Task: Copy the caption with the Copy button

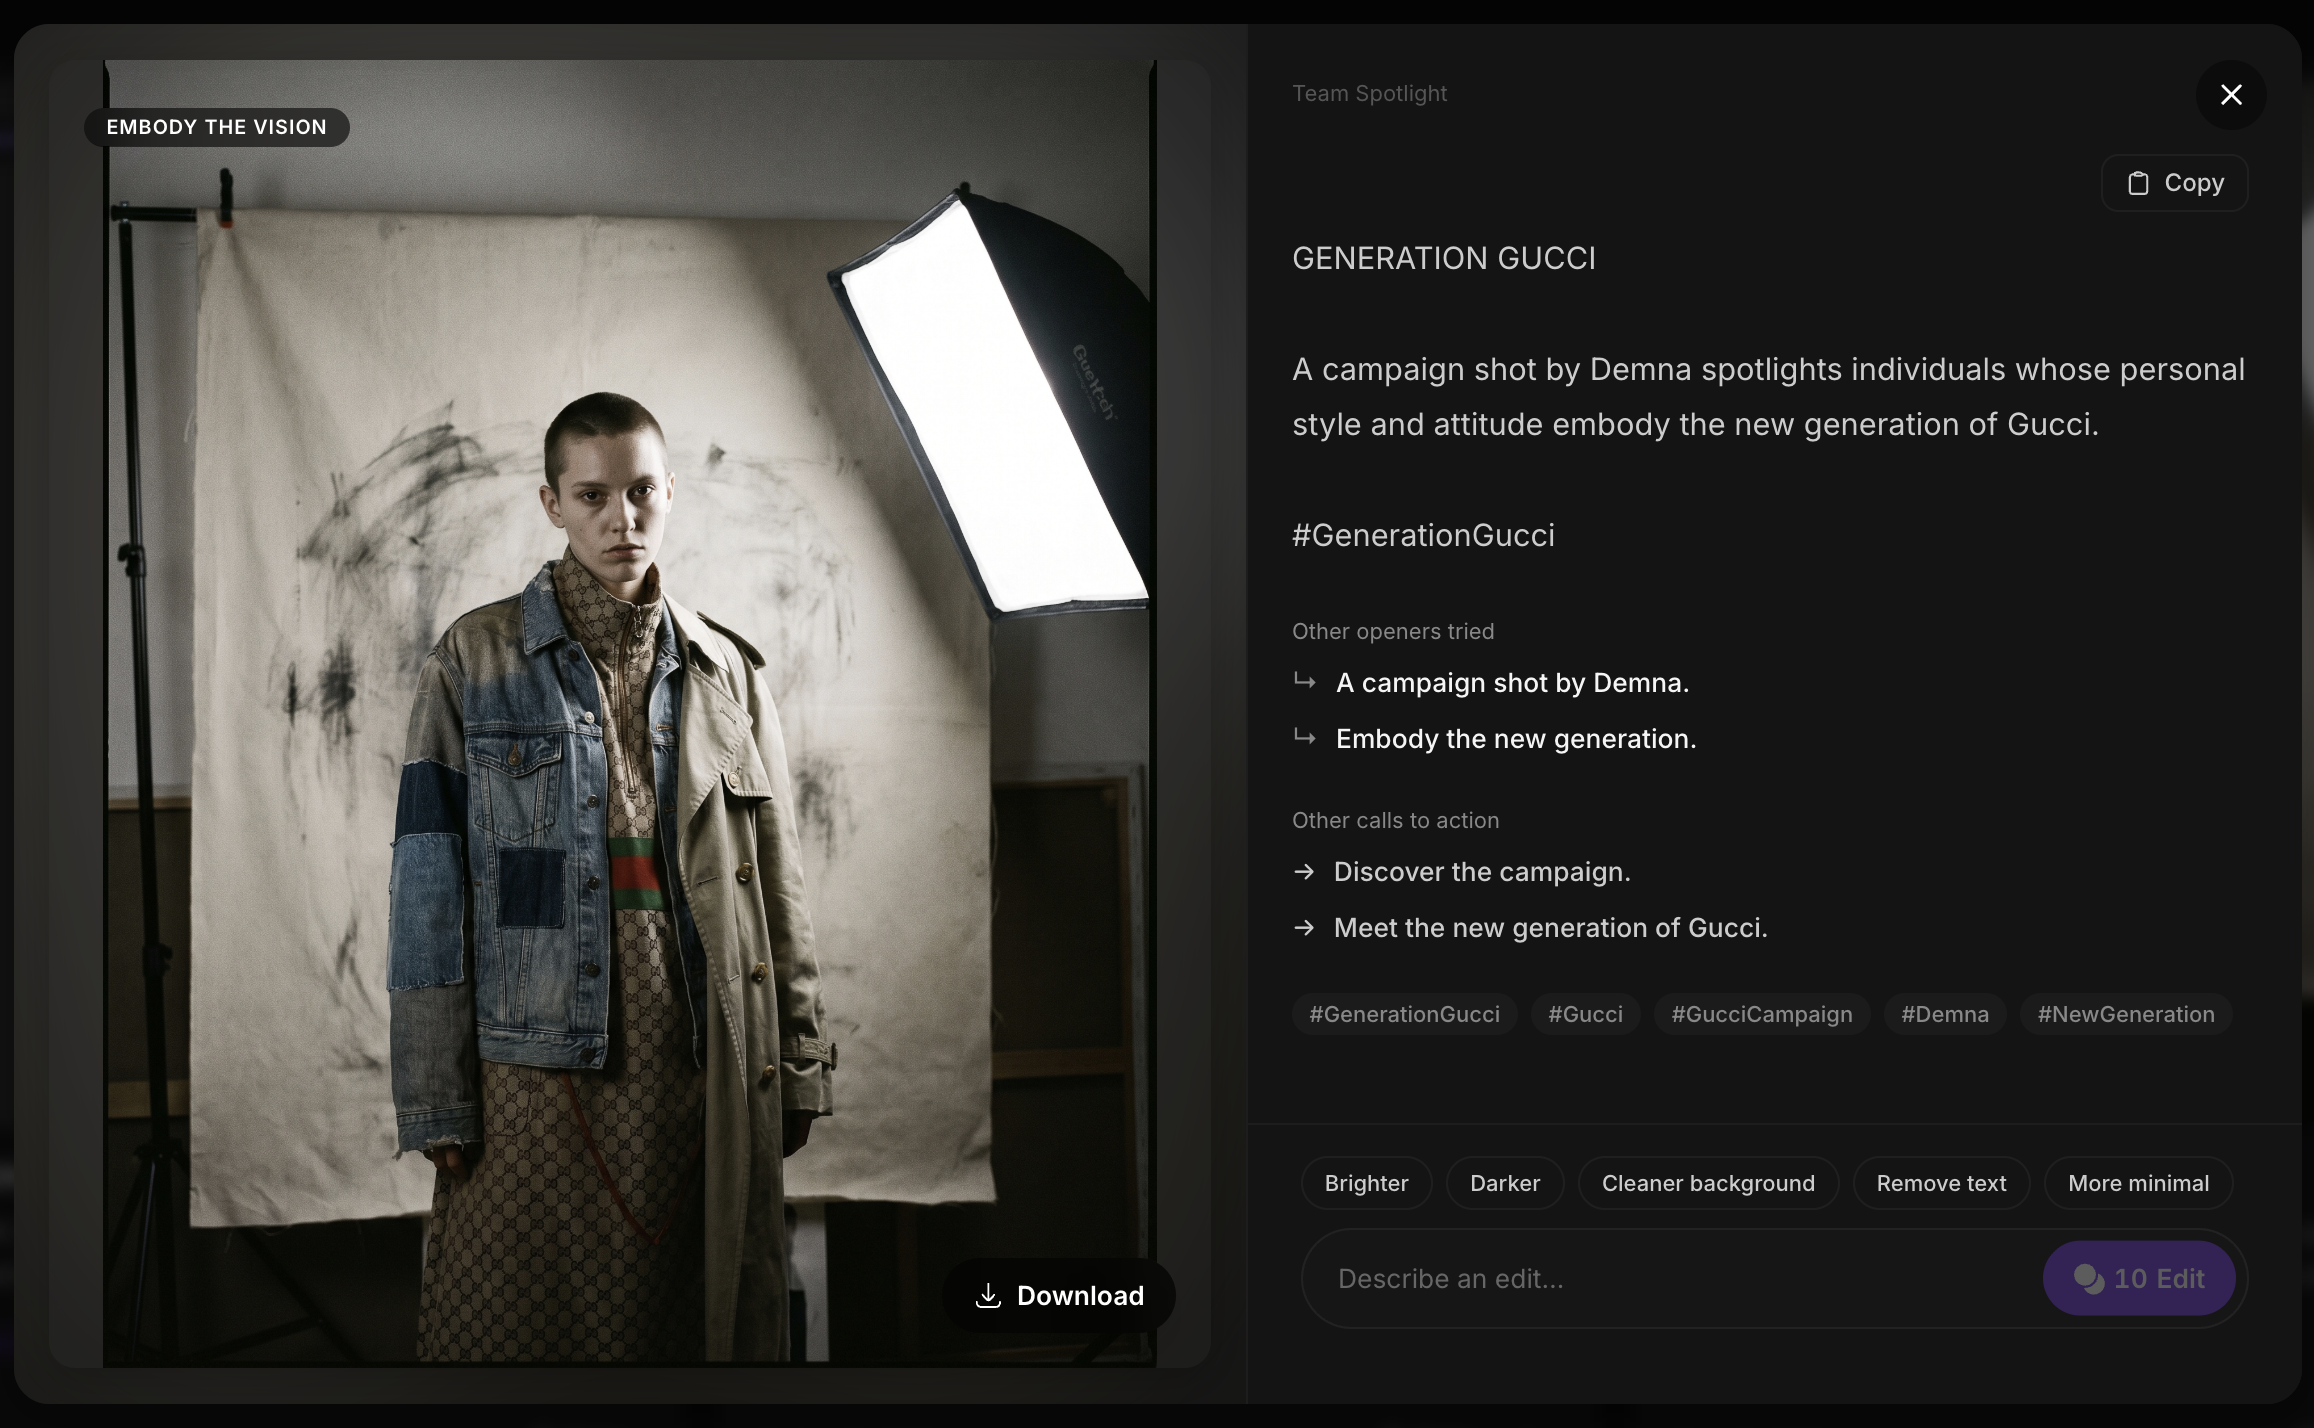Action: tap(2174, 183)
